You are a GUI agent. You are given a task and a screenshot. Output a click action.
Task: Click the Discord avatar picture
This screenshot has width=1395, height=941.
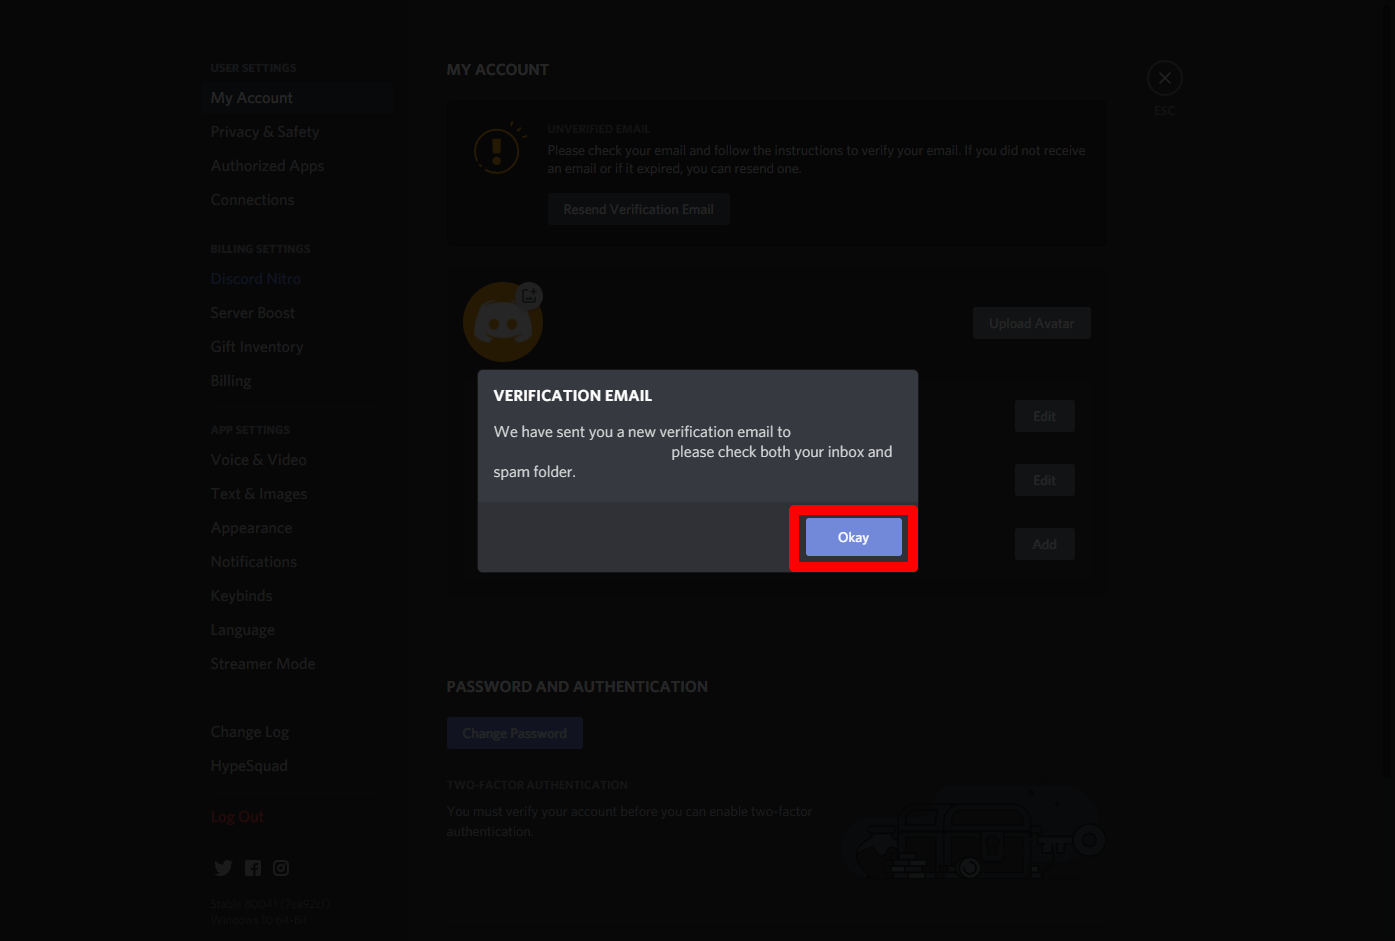pos(502,323)
